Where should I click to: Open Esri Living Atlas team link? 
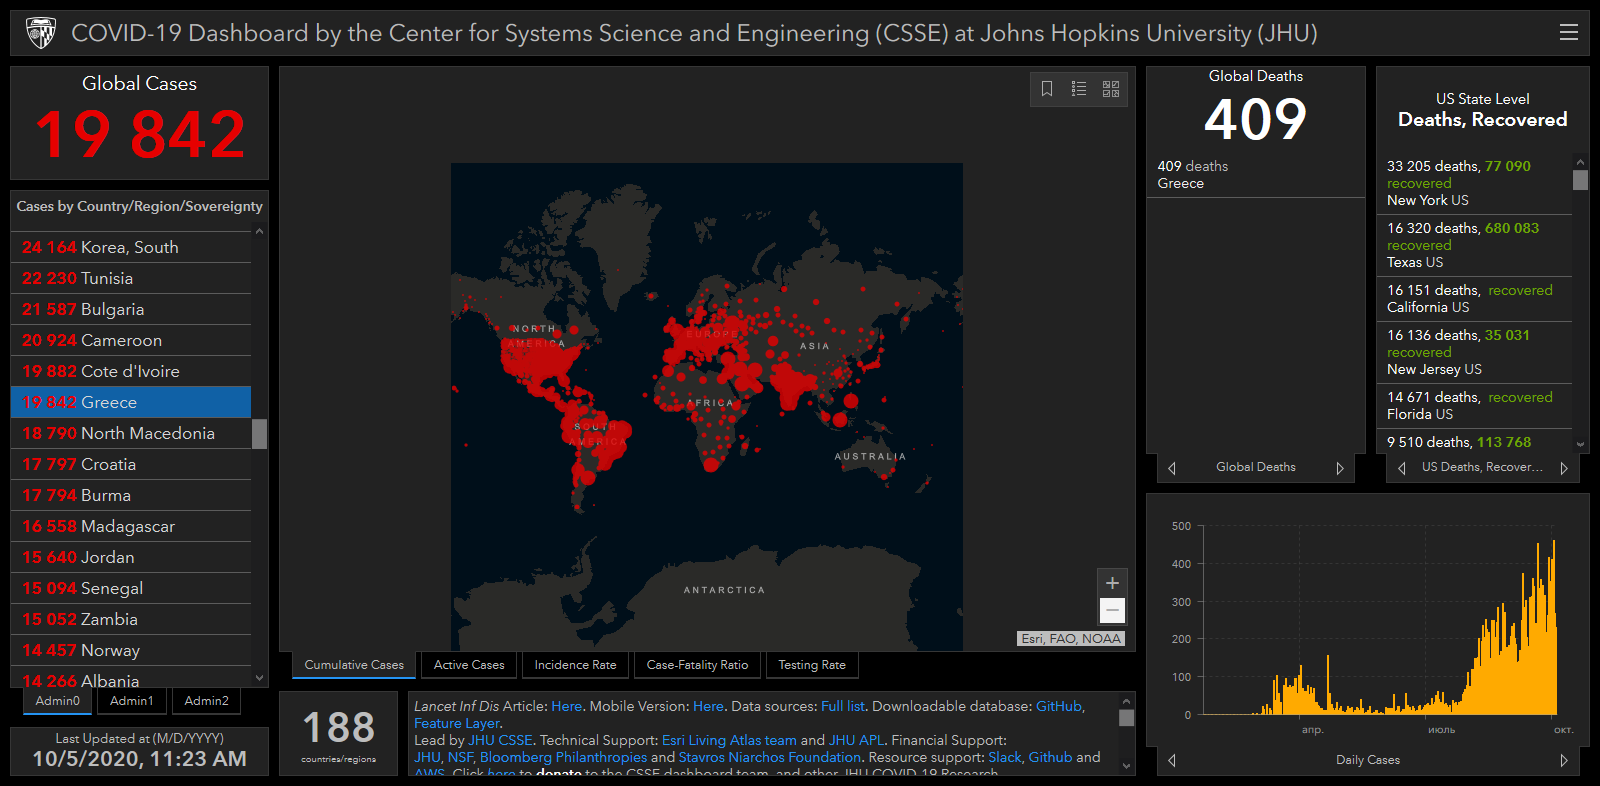[729, 740]
